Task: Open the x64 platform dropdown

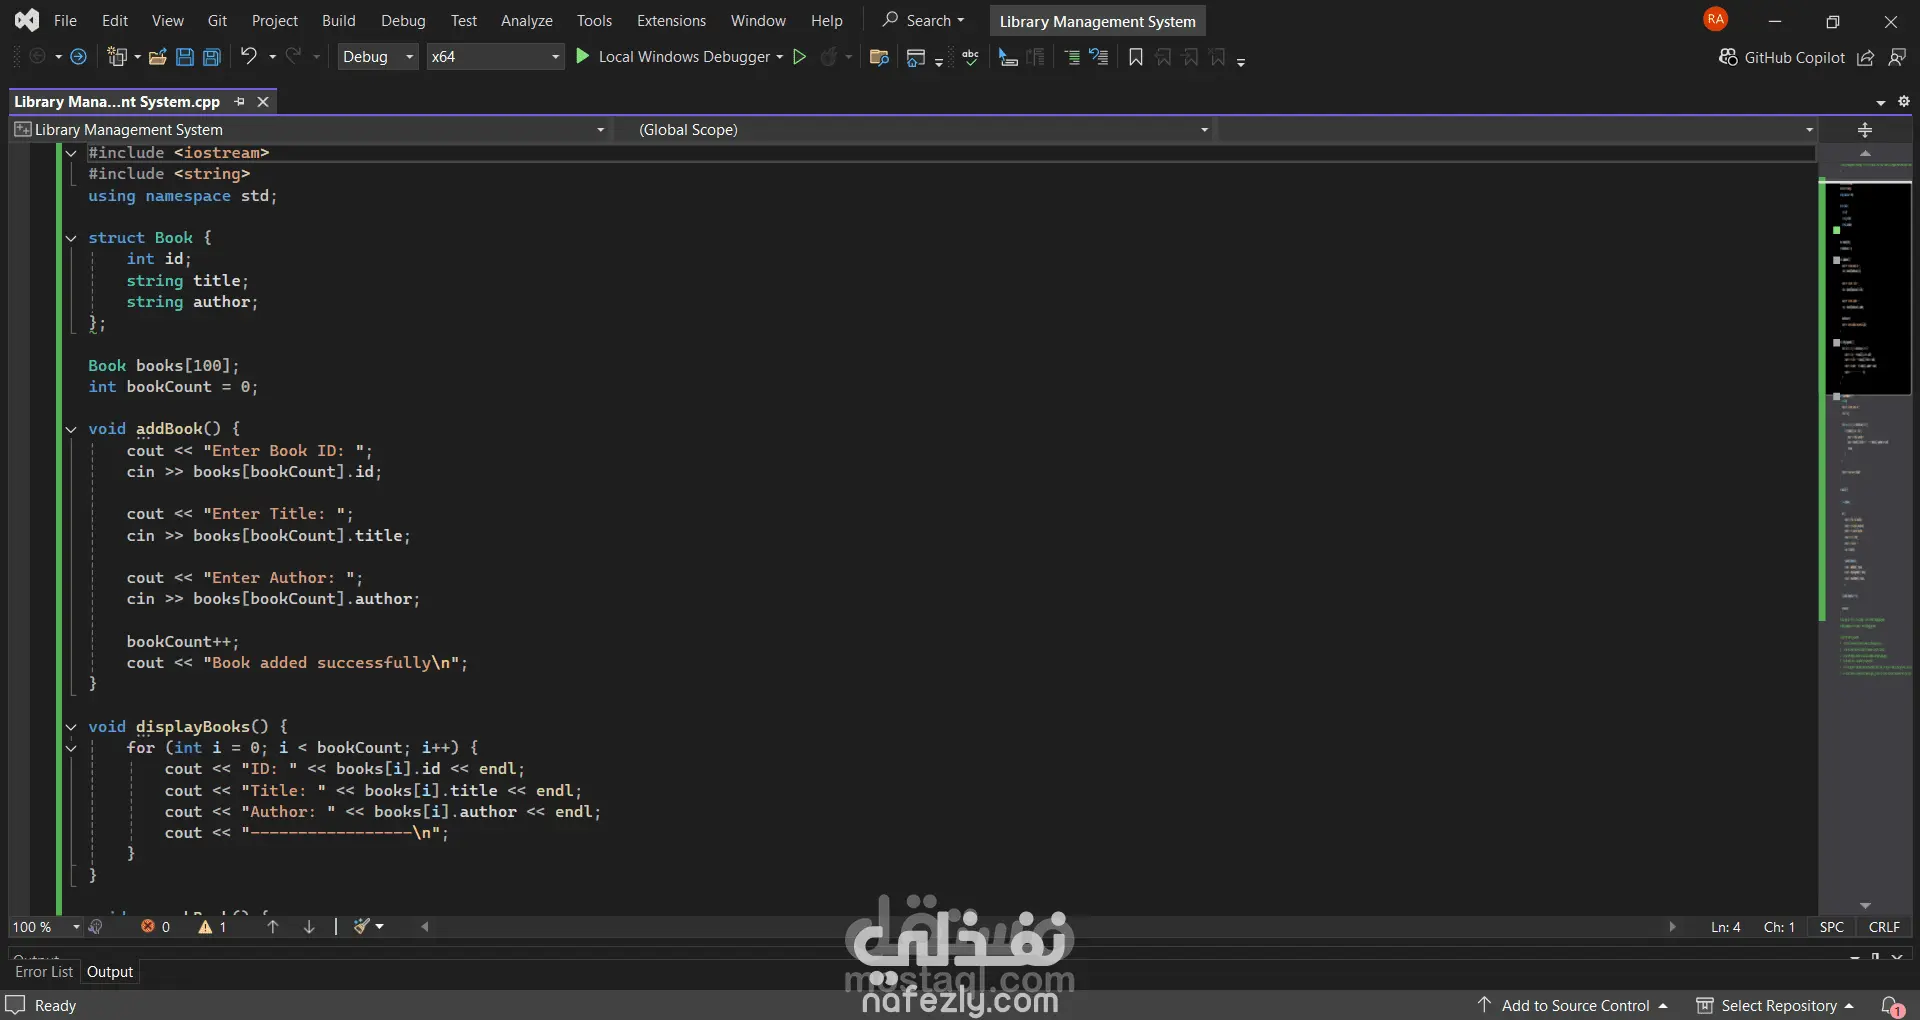Action: coord(496,57)
